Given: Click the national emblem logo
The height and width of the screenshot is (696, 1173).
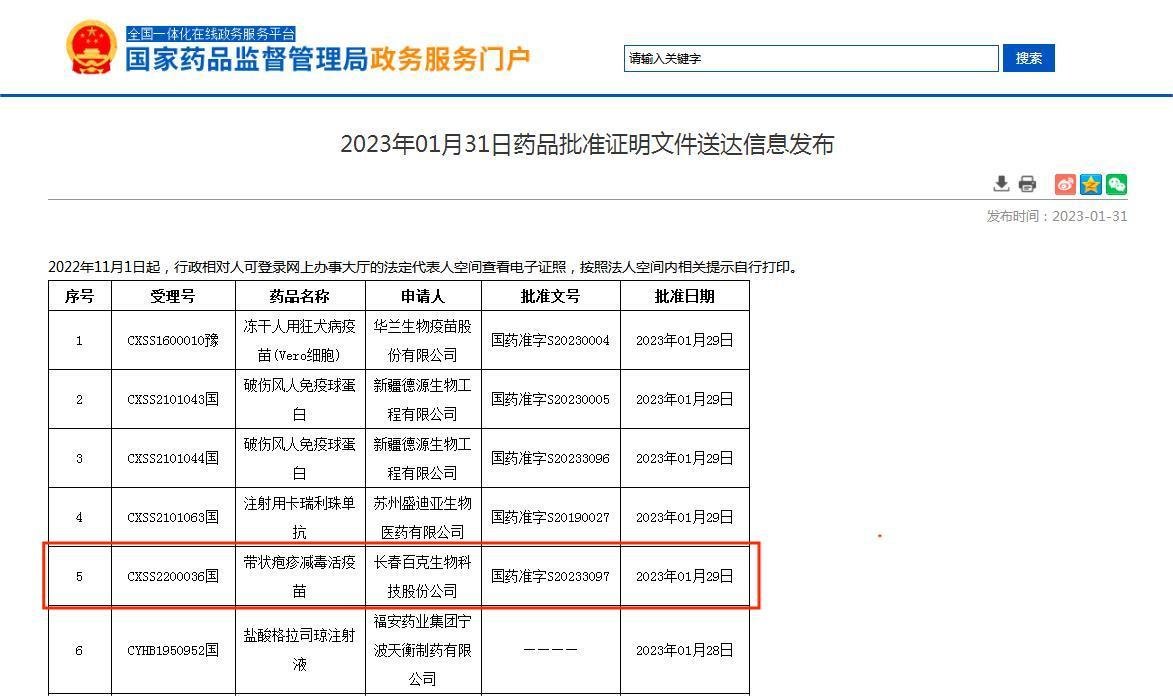Looking at the screenshot, I should pyautogui.click(x=91, y=47).
